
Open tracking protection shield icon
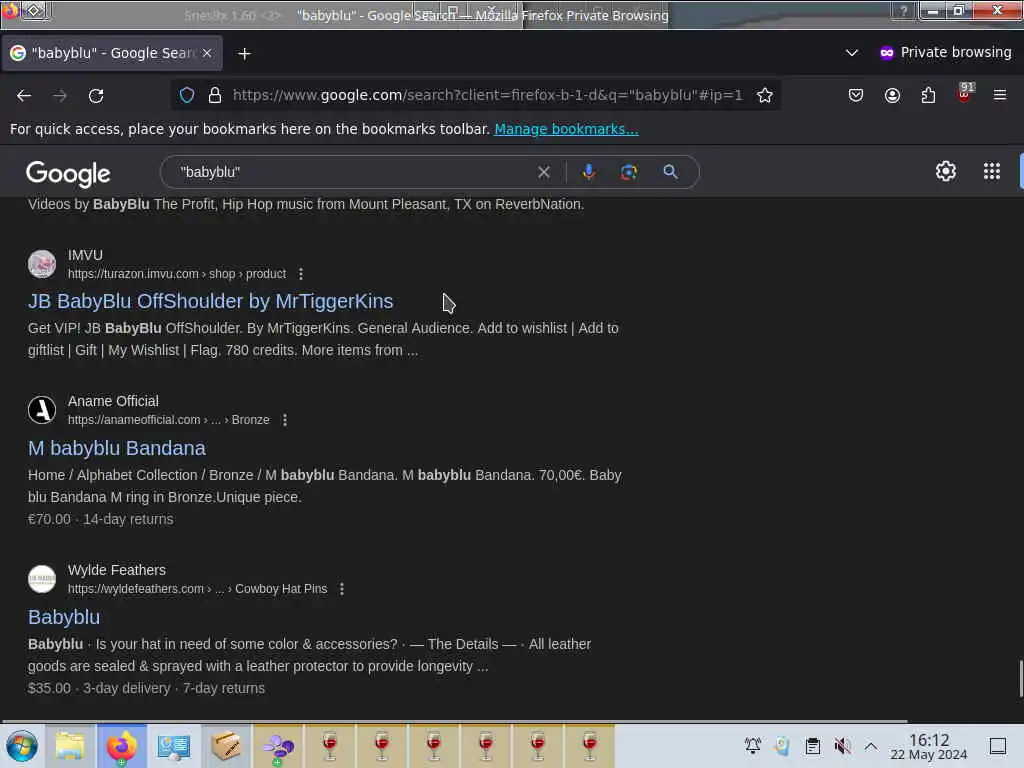[x=187, y=95]
